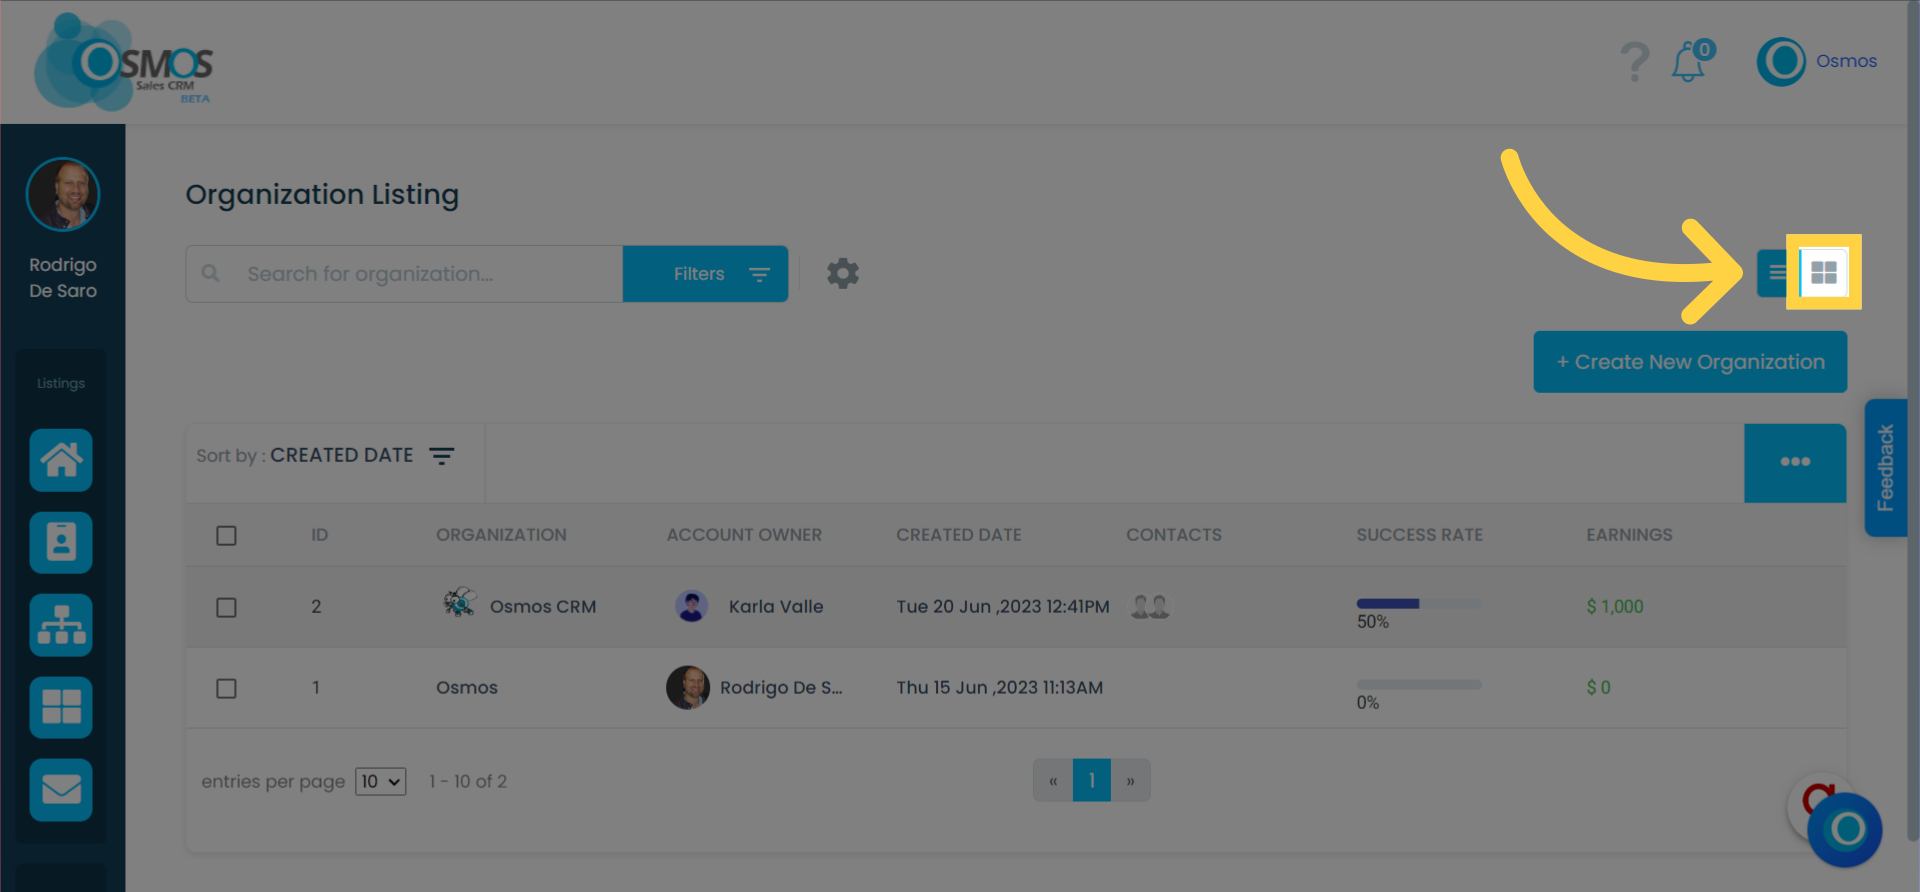Click the Osmos account name link
This screenshot has width=1920, height=892.
pyautogui.click(x=1846, y=61)
